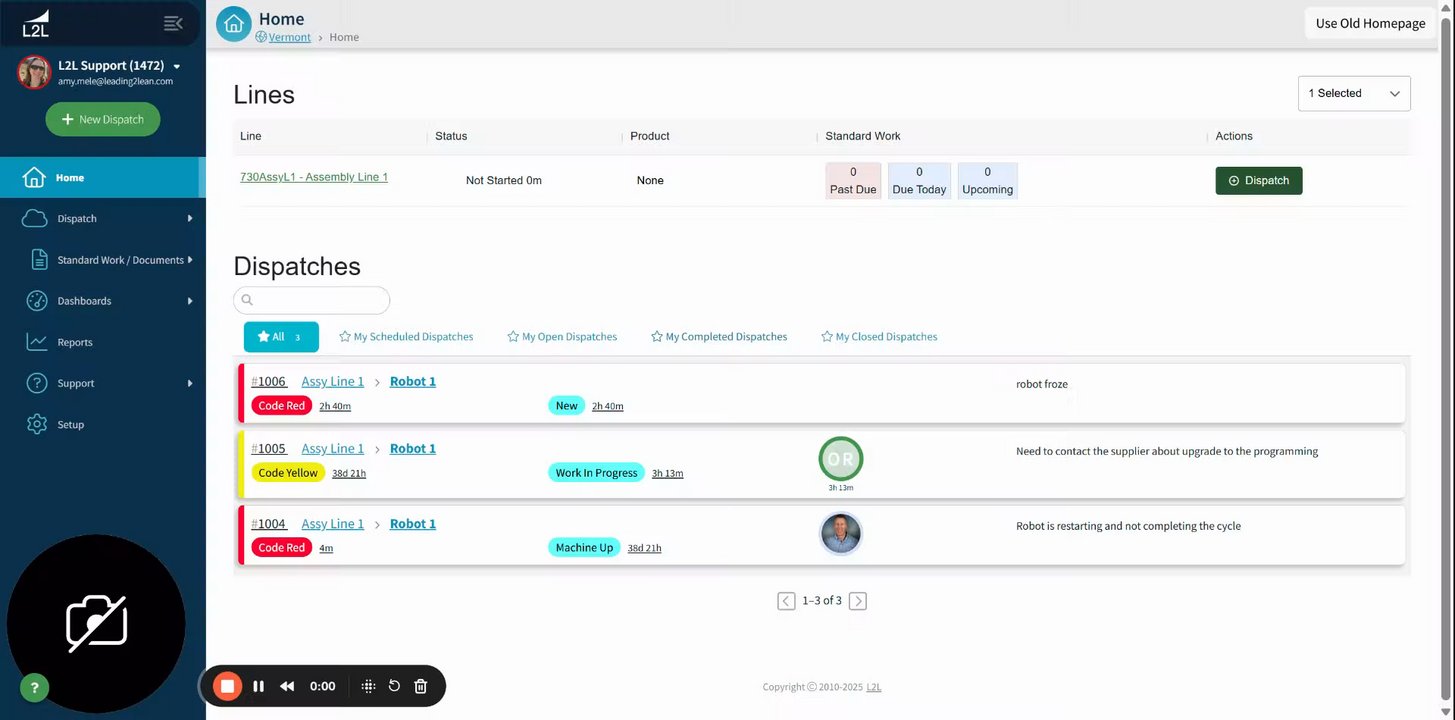Open the 1 Selected lines dropdown
The image size is (1455, 720).
1354,93
